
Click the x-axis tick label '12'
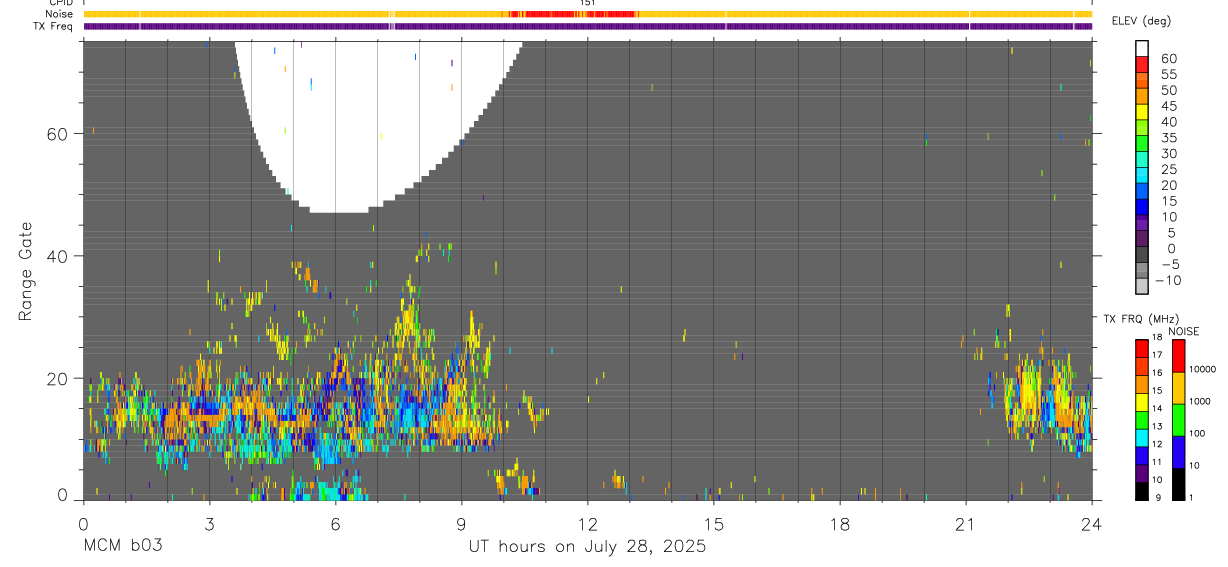coord(588,523)
